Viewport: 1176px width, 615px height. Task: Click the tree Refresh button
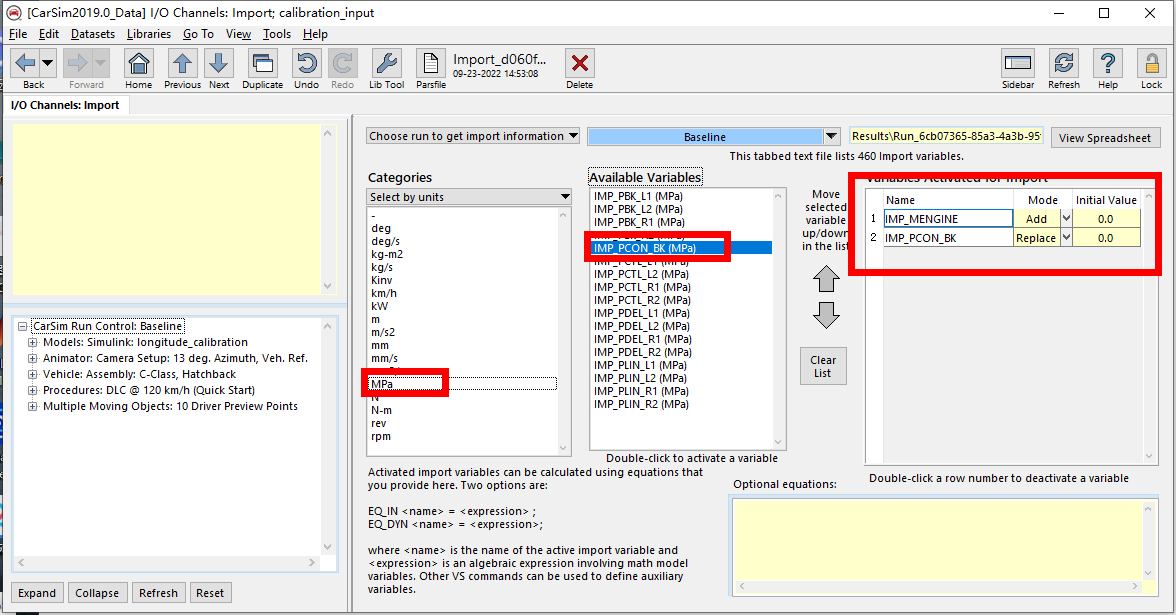coord(158,592)
